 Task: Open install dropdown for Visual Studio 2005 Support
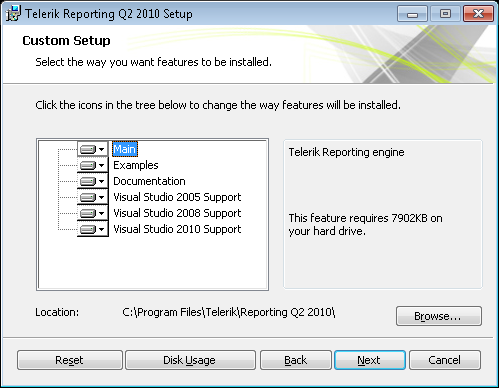[93, 197]
